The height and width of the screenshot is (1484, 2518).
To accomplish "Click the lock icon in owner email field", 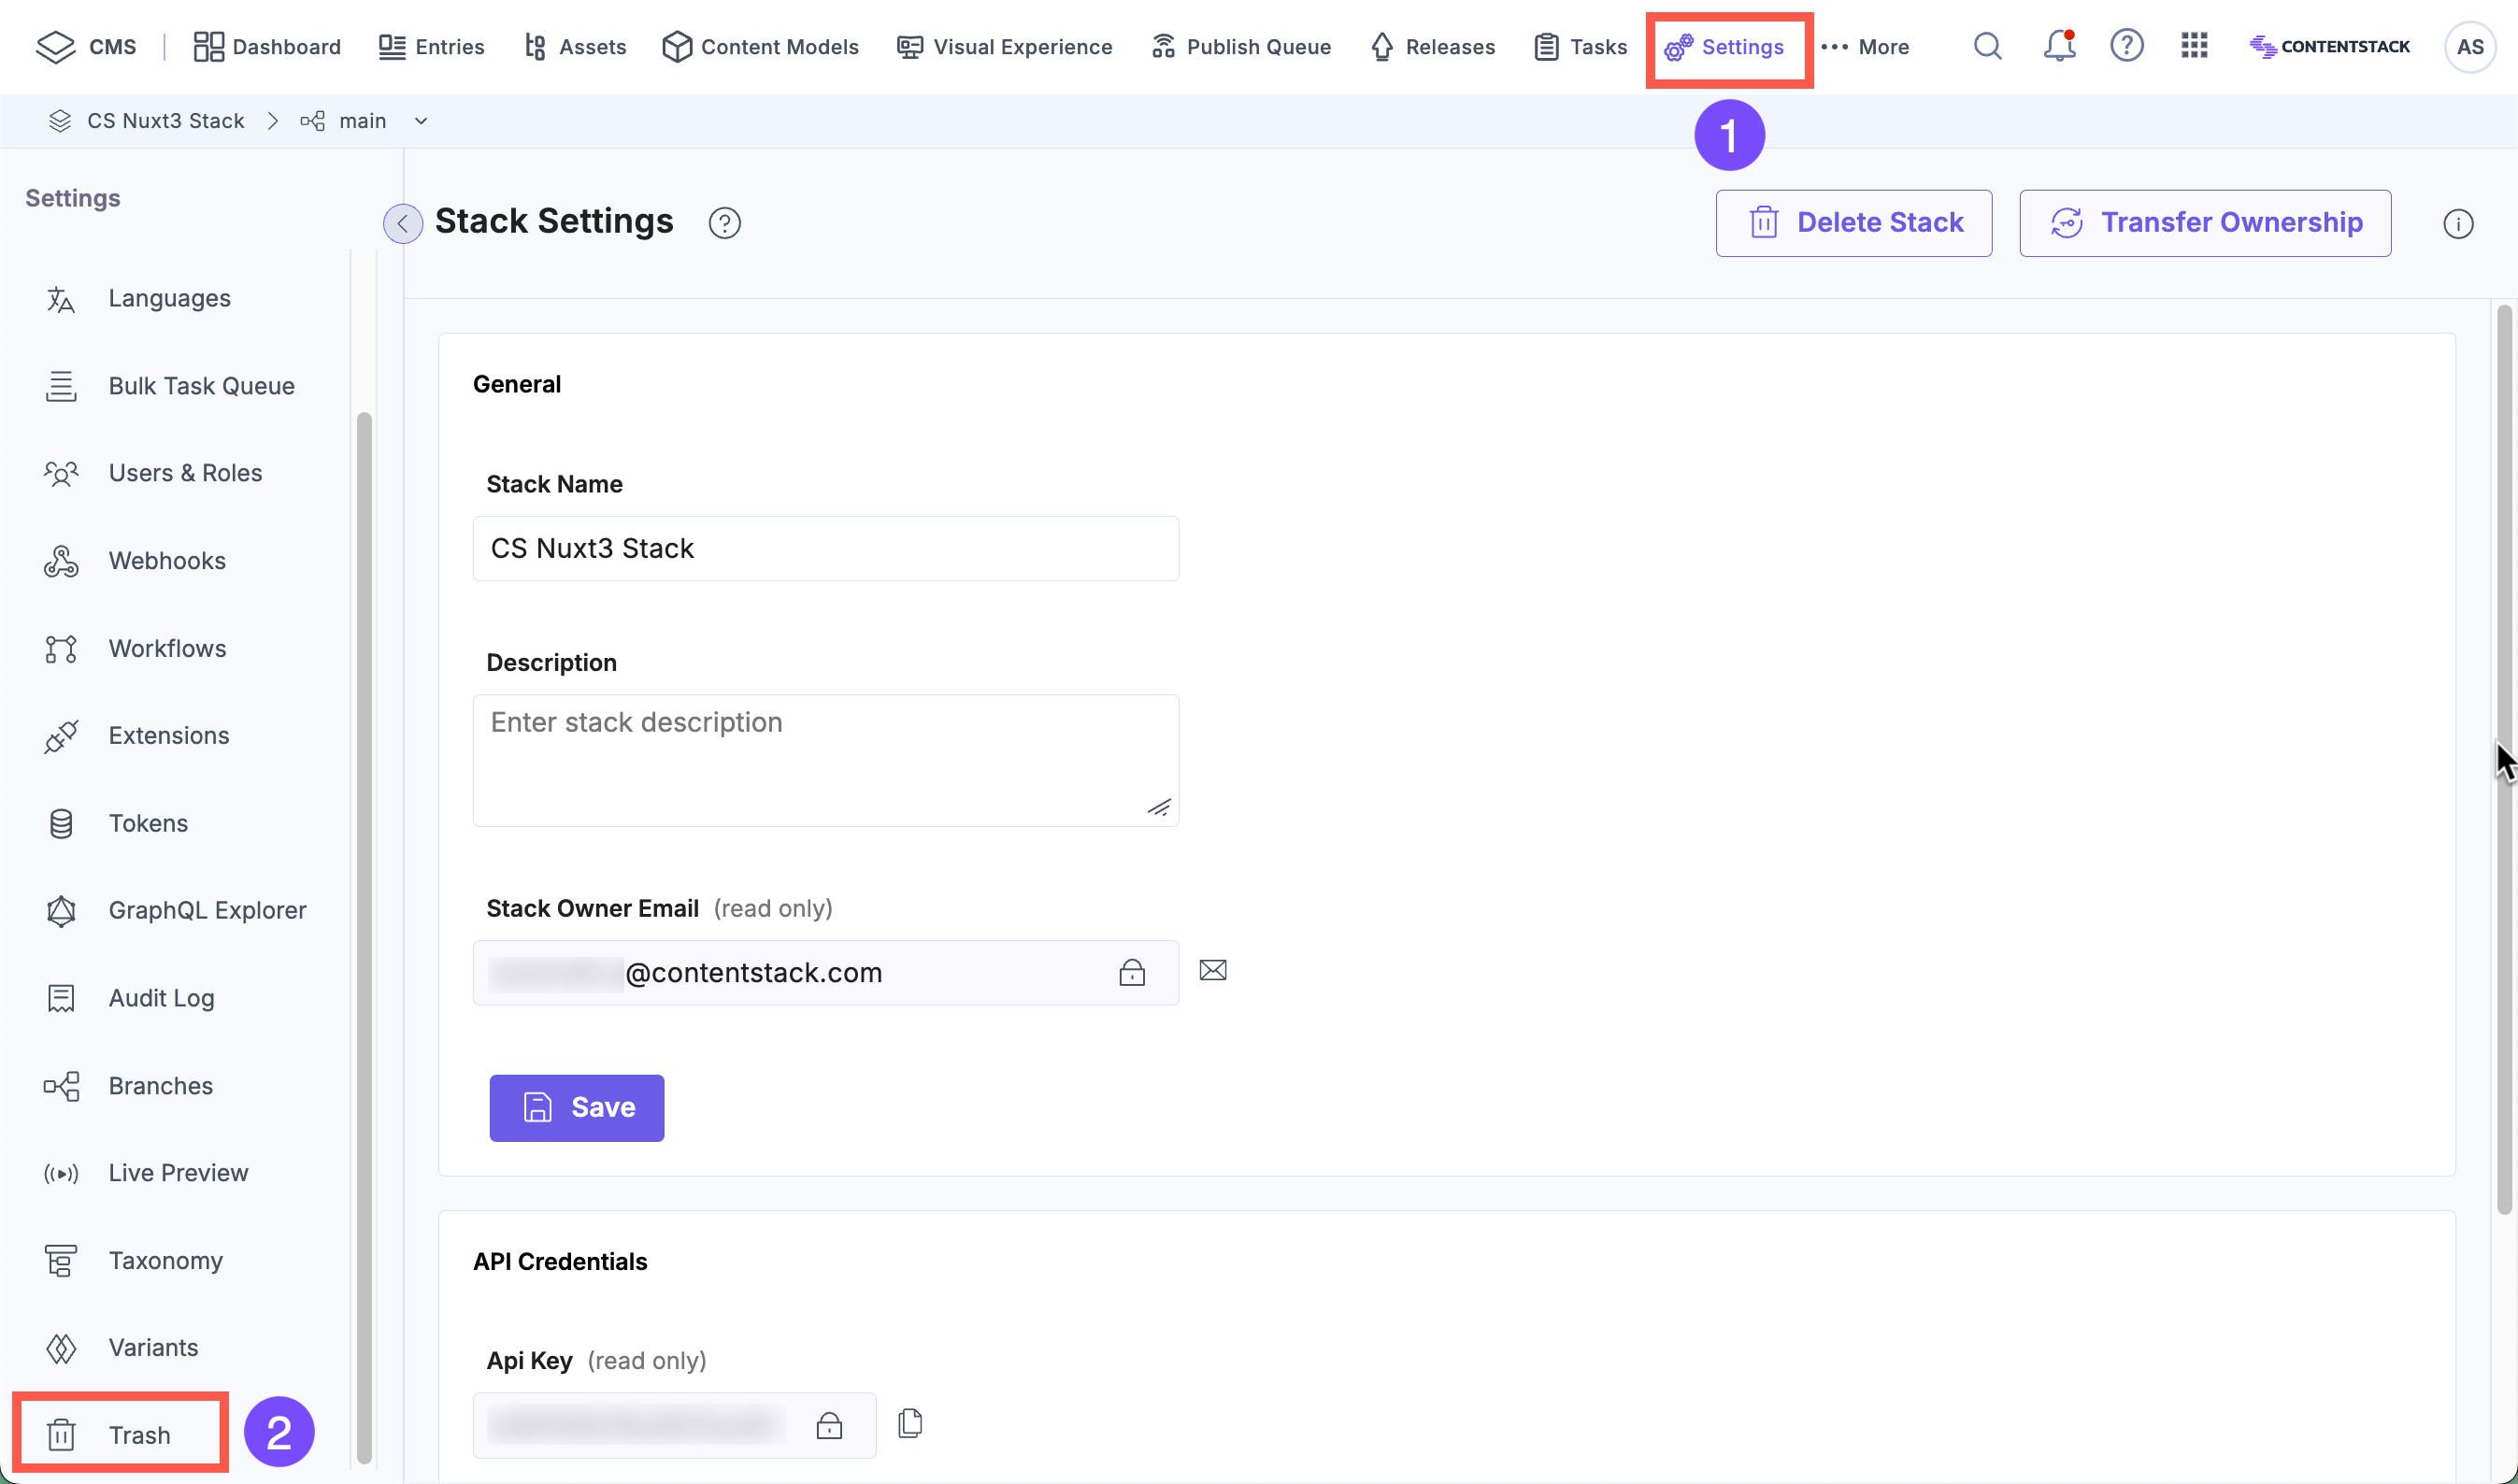I will click(x=1132, y=972).
